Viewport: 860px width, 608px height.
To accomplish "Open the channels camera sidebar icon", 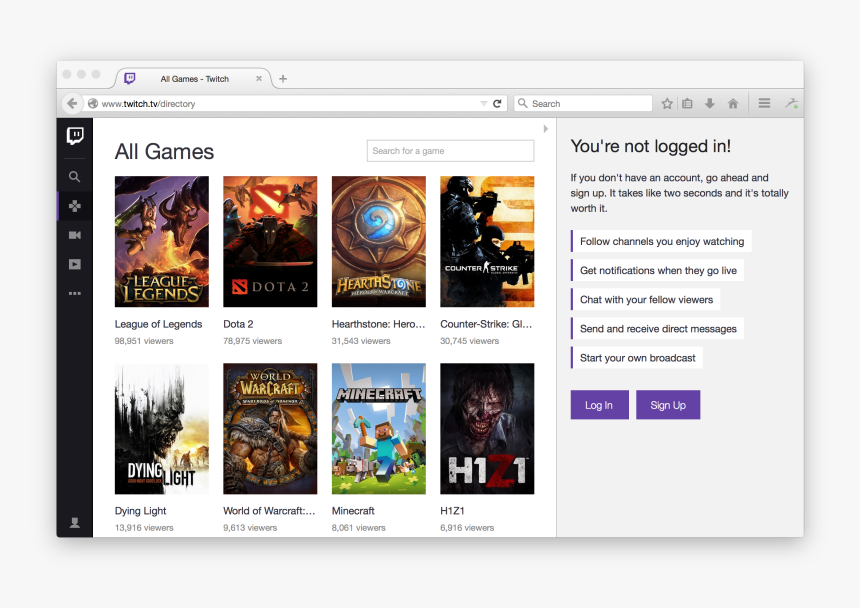I will click(x=75, y=235).
